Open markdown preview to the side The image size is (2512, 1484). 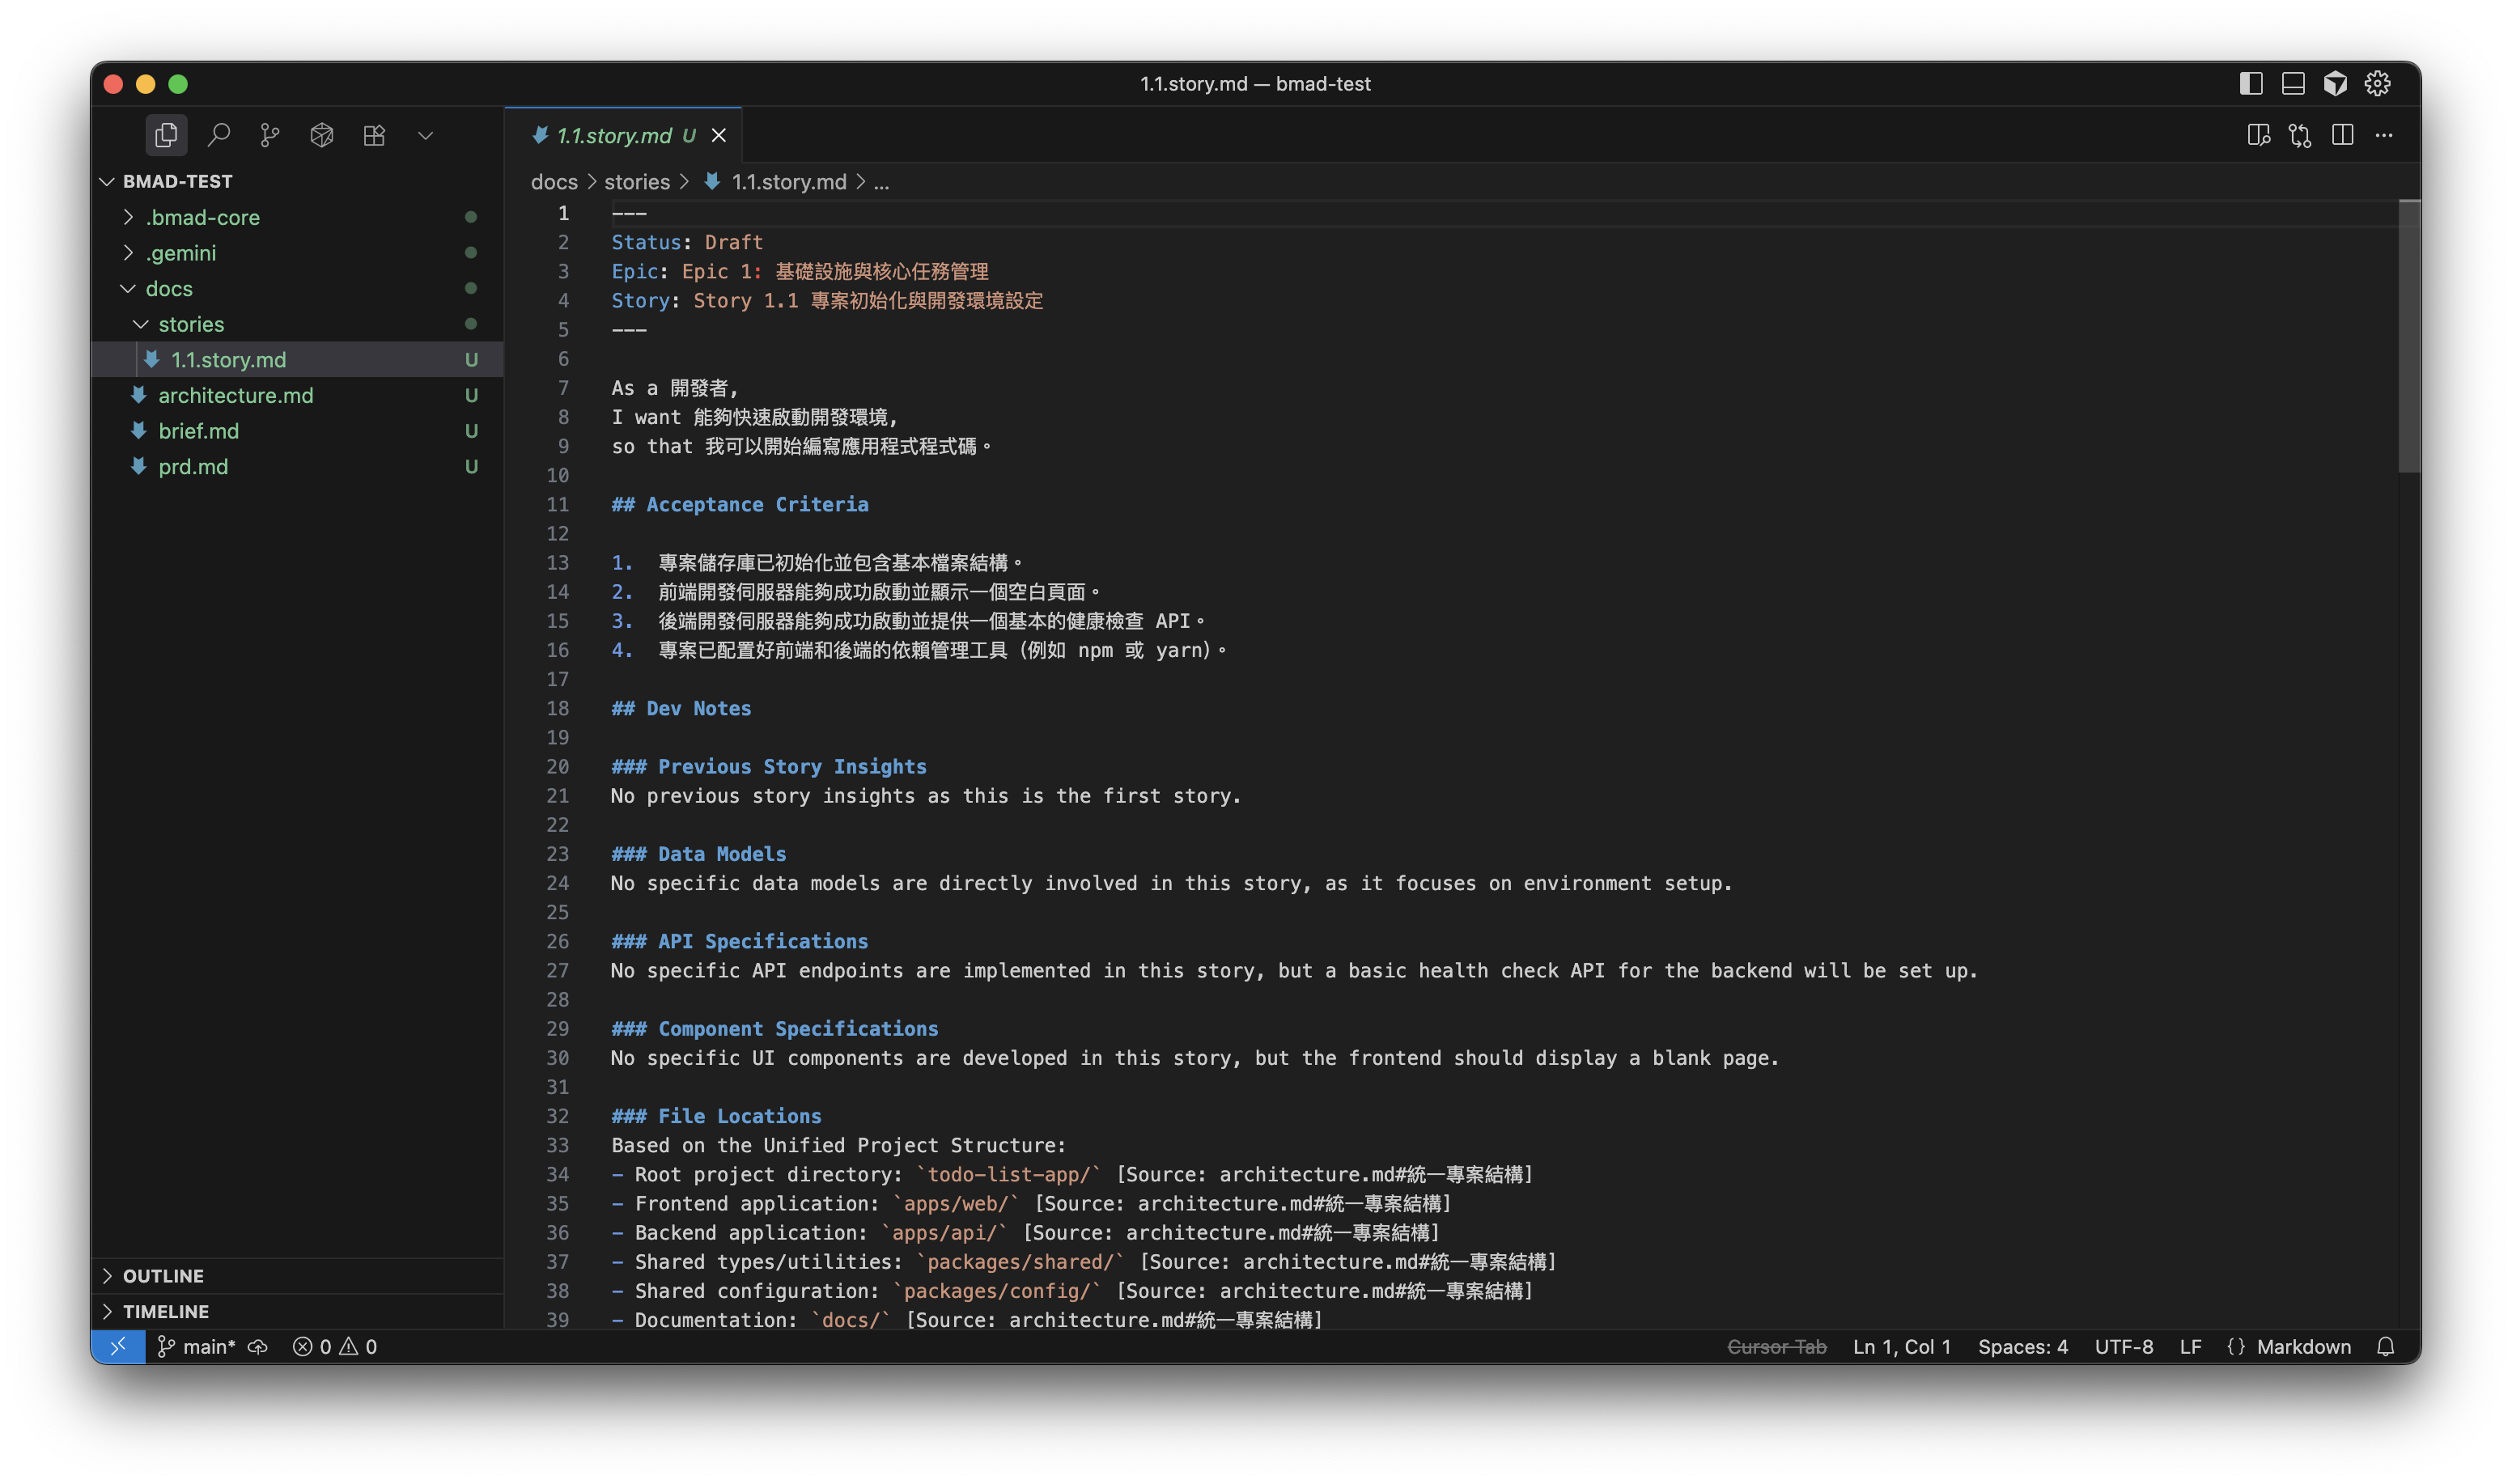pos(2258,135)
